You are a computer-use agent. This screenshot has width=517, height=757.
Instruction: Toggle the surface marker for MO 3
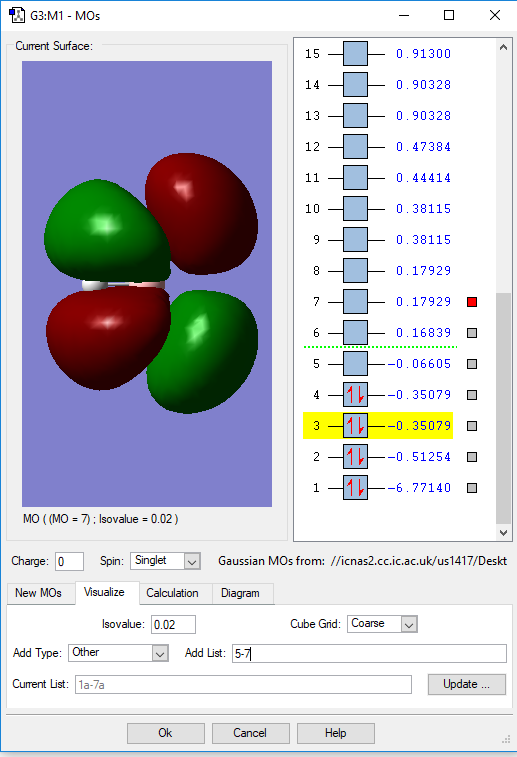point(472,426)
